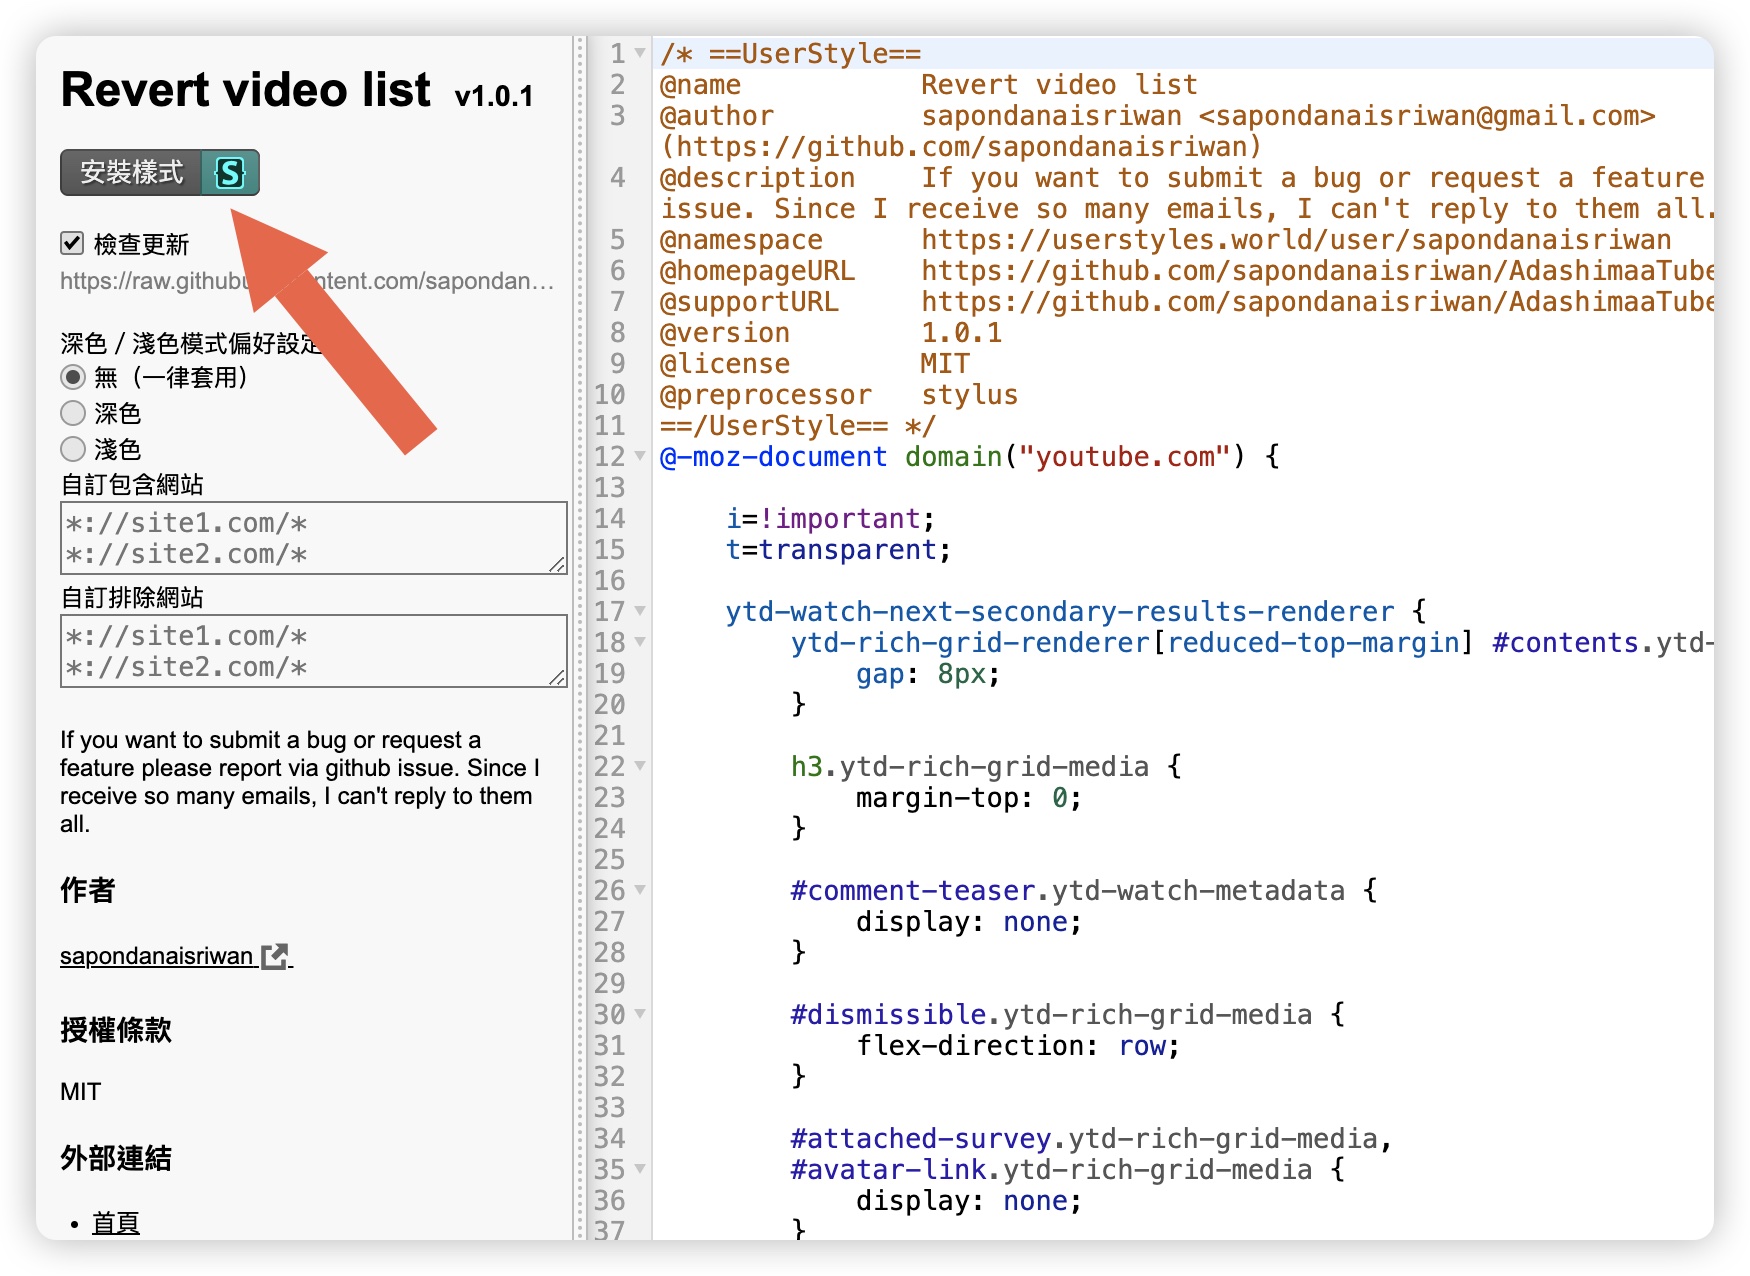Click the ytd-watch-next-secondary-results-renderer line
Viewport: 1750px width, 1276px height.
(1075, 612)
